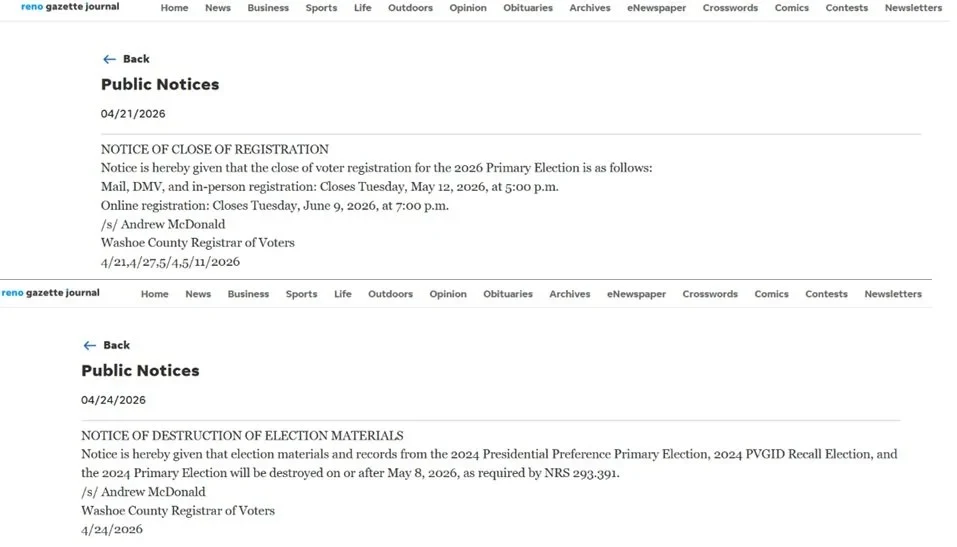The width and height of the screenshot is (957, 547).
Task: Open Obituaries in the top navigation
Action: point(528,8)
